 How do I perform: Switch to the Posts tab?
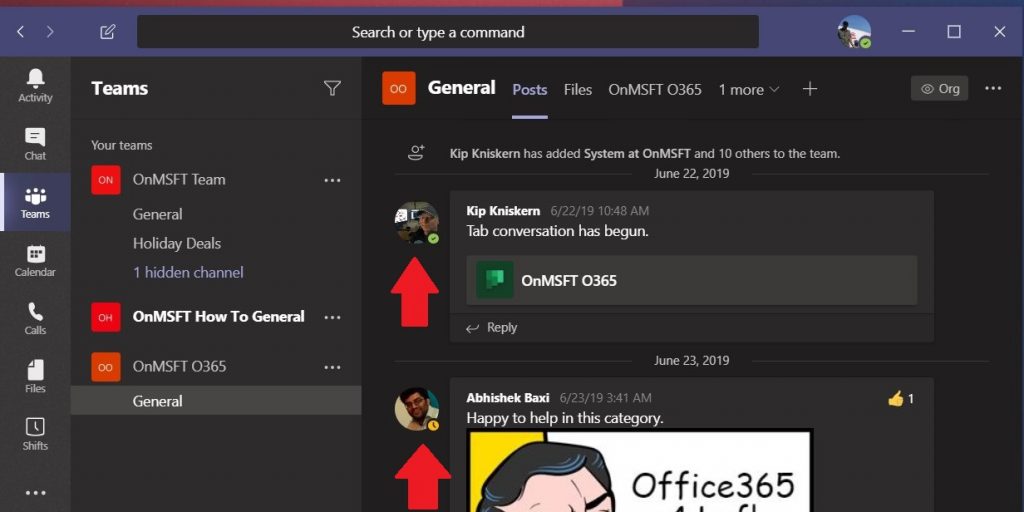tap(530, 89)
